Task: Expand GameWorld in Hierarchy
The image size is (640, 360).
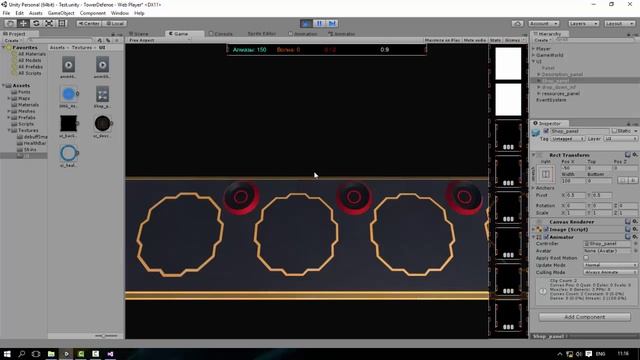Action: click(533, 55)
